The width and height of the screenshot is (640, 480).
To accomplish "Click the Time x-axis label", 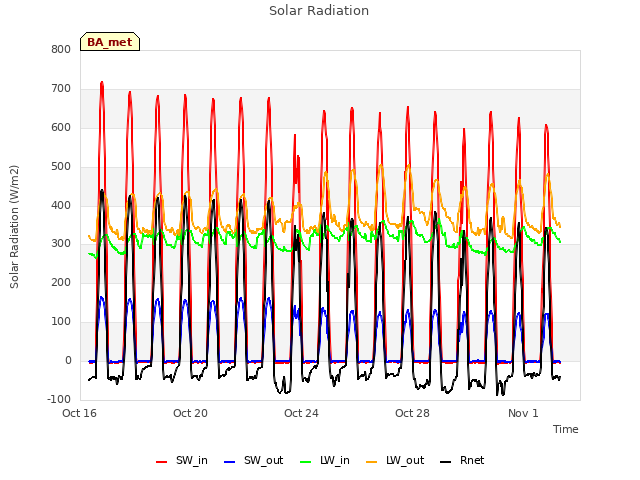I will [566, 429].
